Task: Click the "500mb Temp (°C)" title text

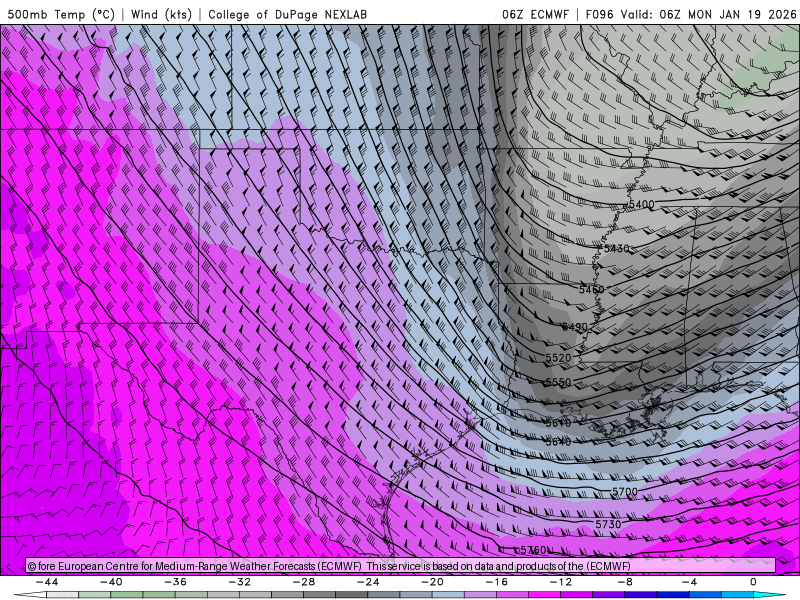Action: pos(62,14)
